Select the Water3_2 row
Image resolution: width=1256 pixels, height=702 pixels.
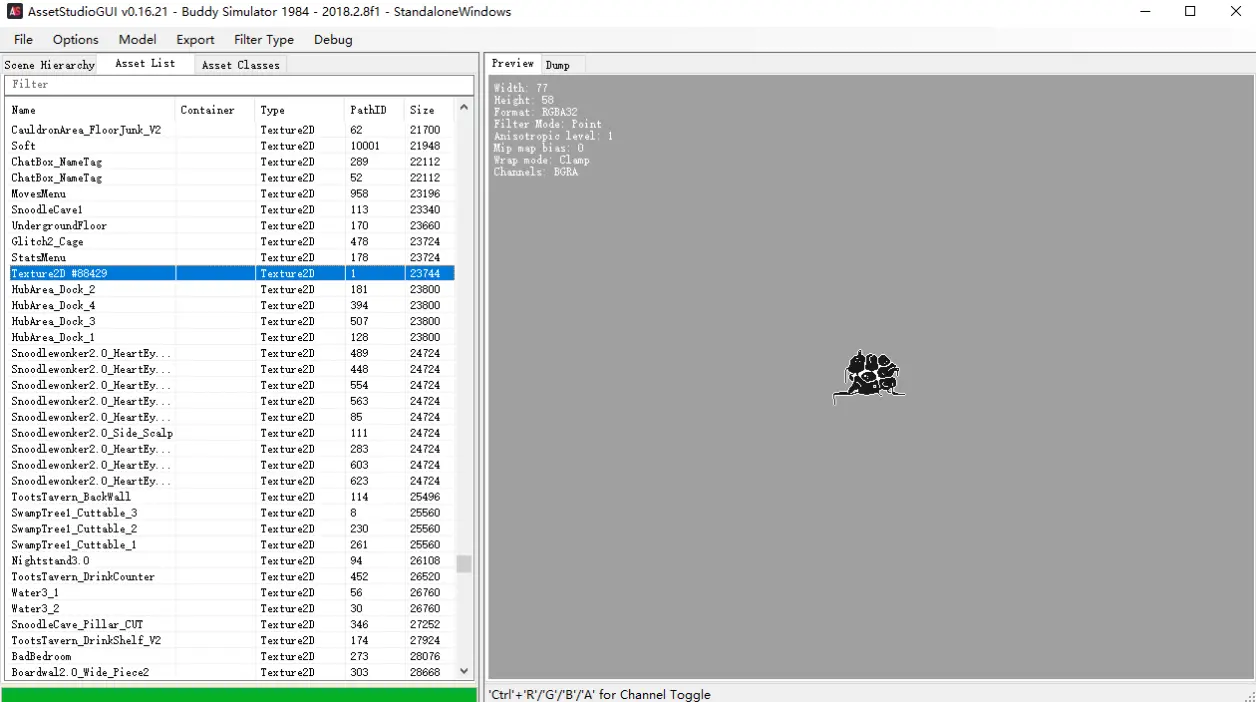pos(230,609)
